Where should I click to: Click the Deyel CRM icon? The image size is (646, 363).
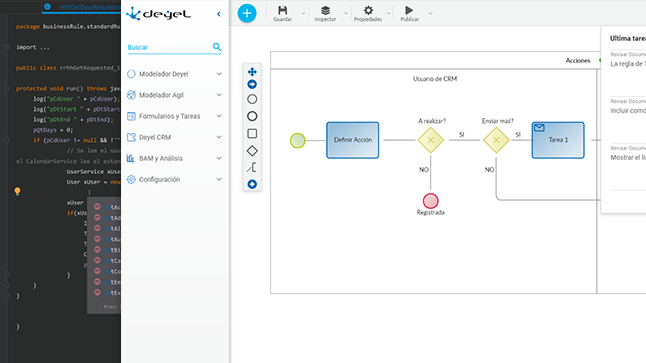pos(131,137)
